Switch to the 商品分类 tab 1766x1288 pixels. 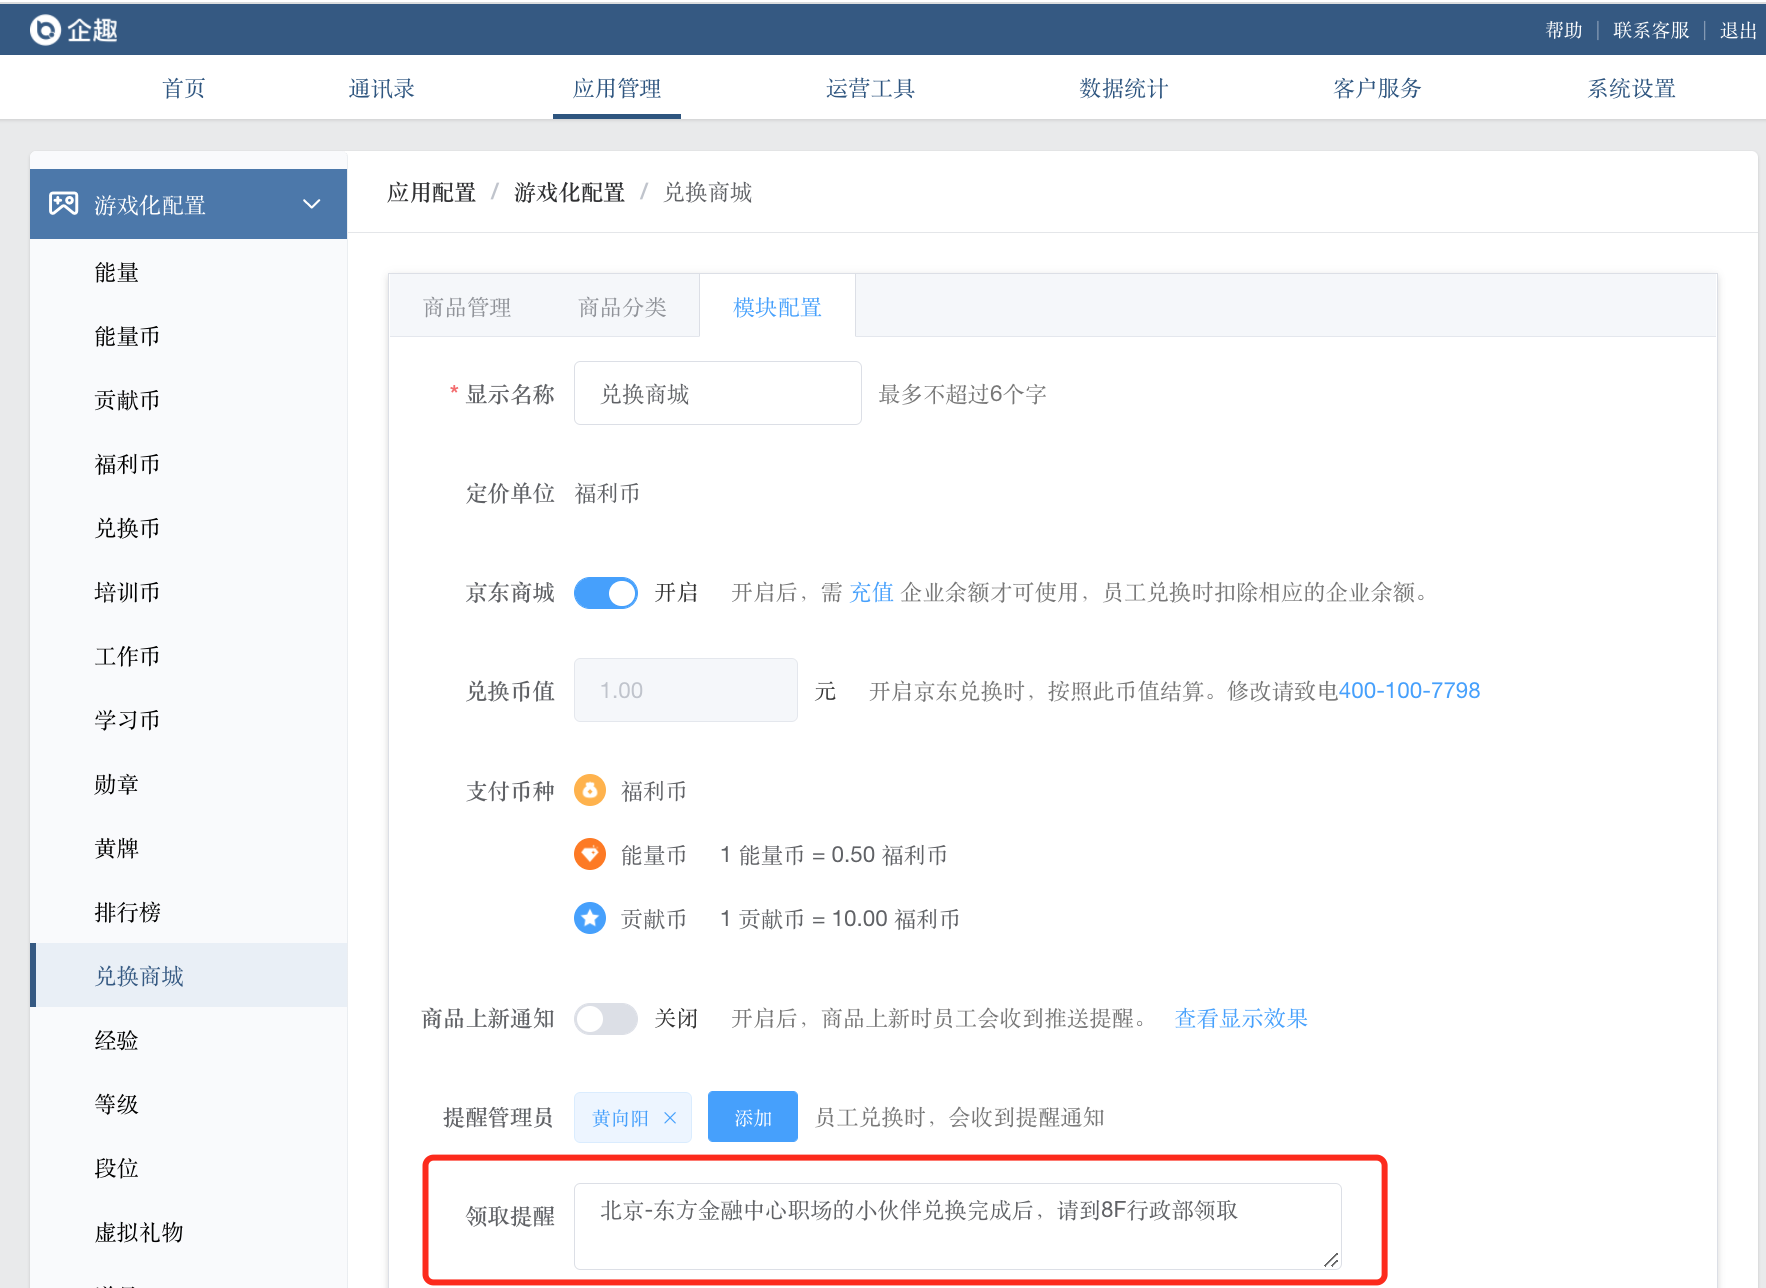pos(622,307)
